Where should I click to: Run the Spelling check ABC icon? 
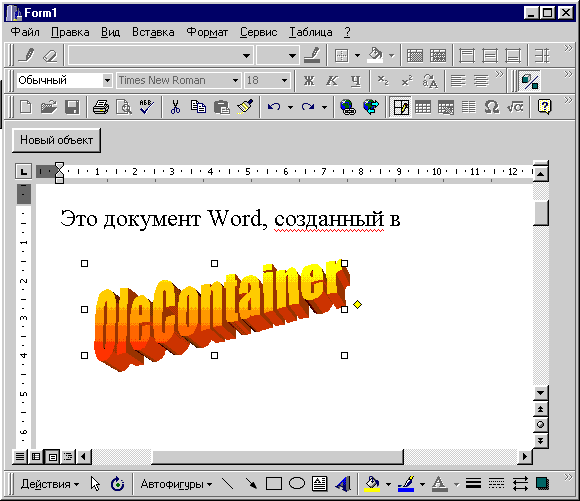147,107
